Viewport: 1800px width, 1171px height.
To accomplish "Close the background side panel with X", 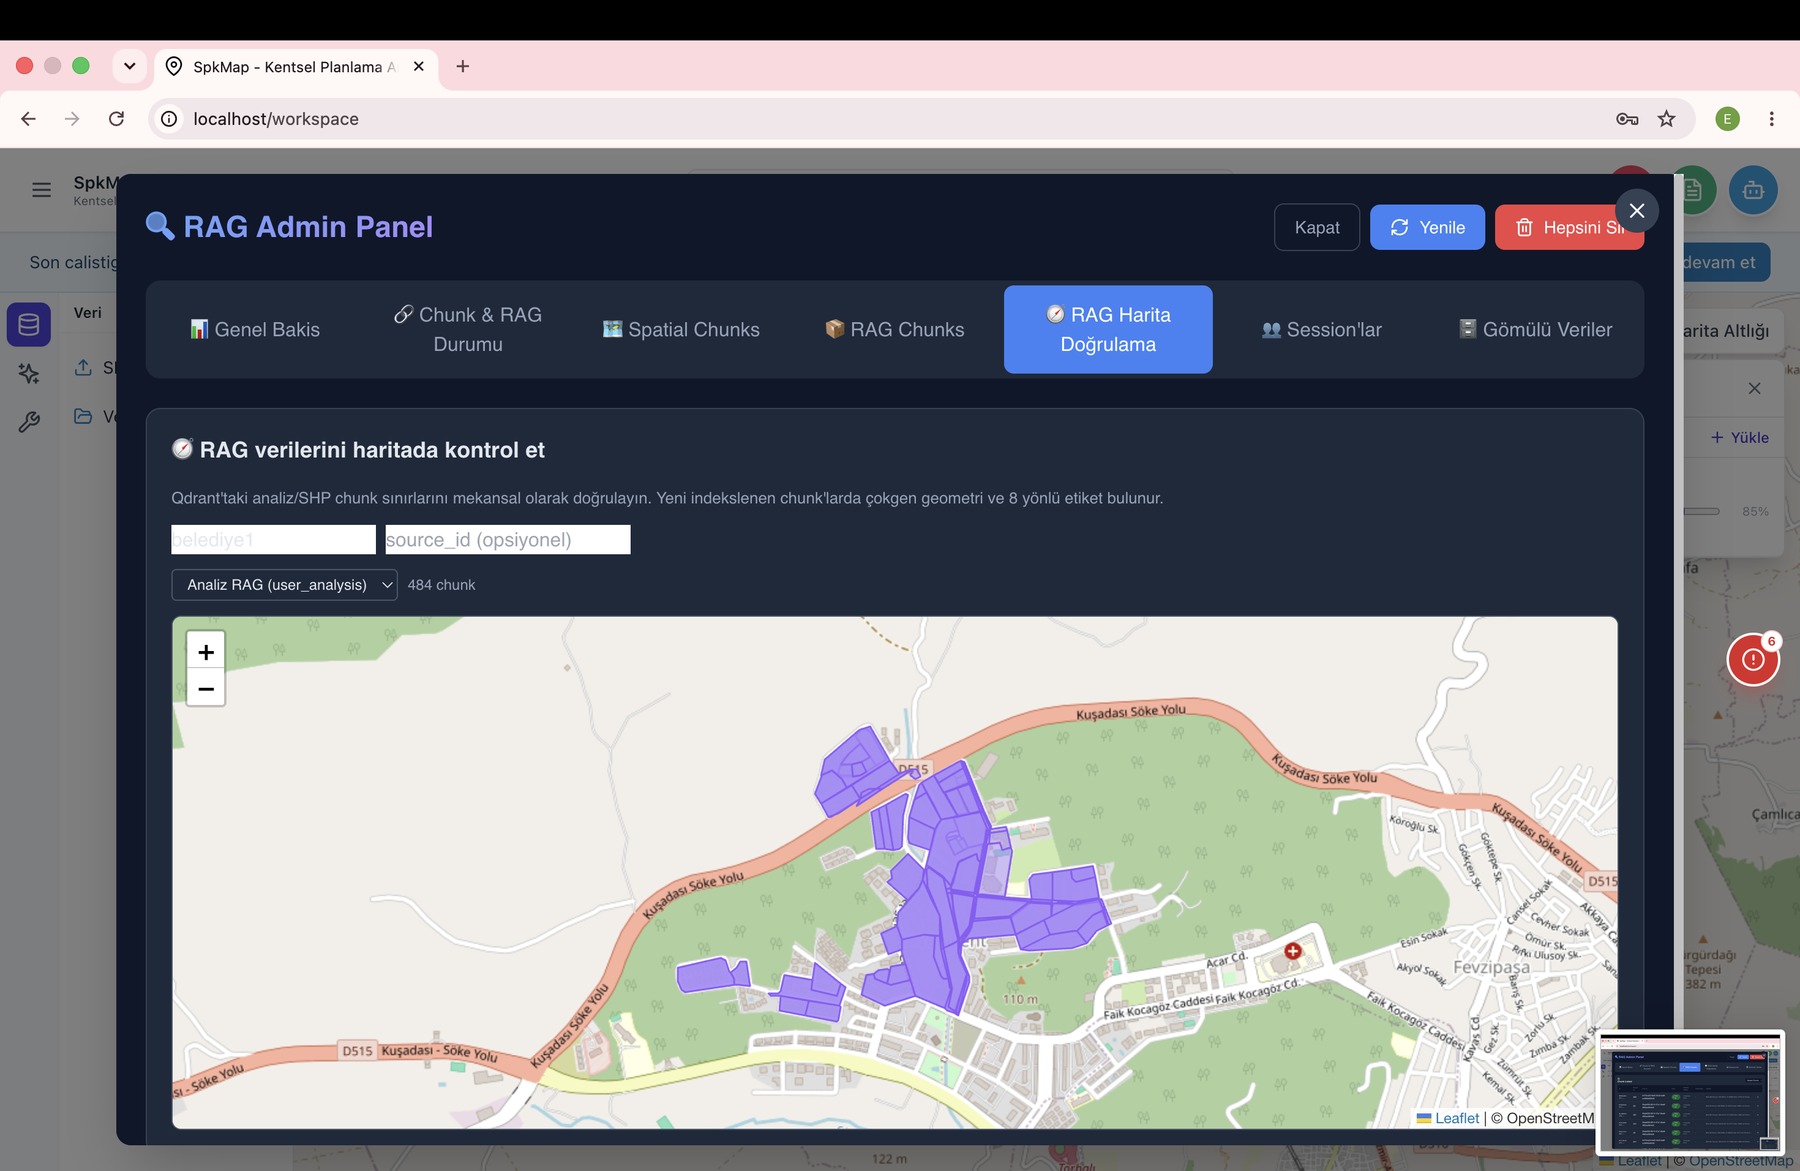I will [x=1754, y=388].
